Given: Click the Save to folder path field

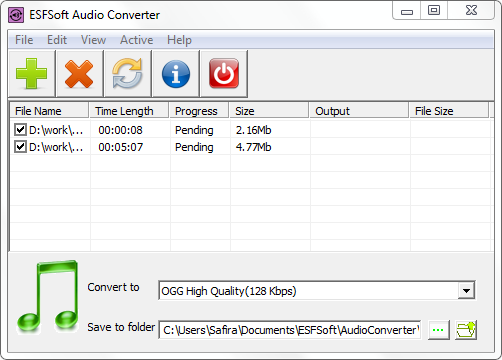Looking at the screenshot, I should pos(290,330).
